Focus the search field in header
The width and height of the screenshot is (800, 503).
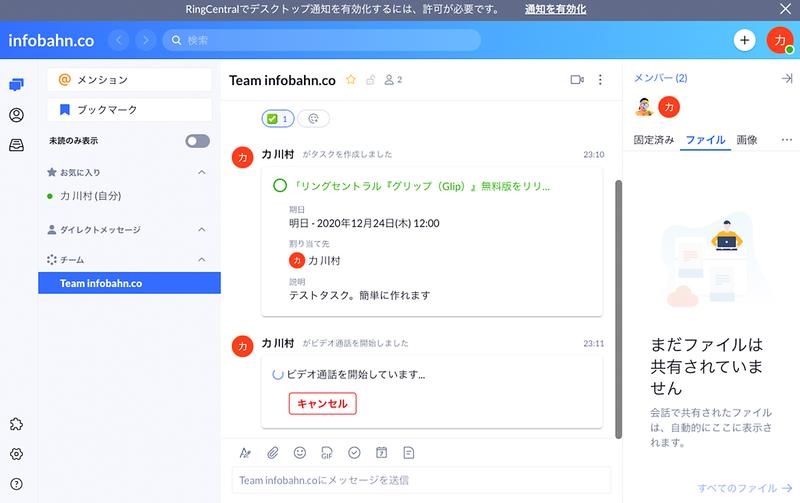click(x=321, y=40)
